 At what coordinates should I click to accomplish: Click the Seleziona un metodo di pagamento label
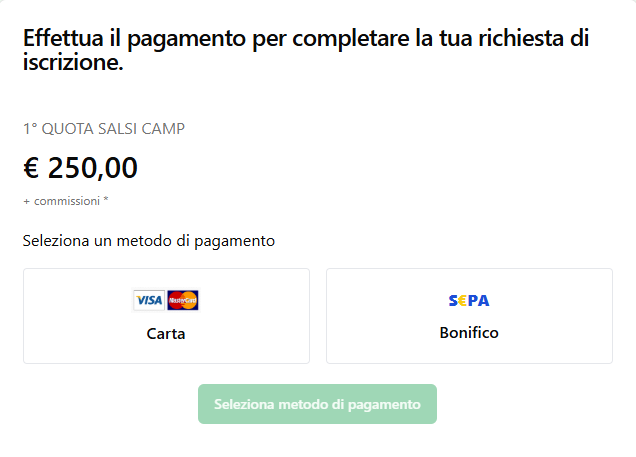click(149, 241)
